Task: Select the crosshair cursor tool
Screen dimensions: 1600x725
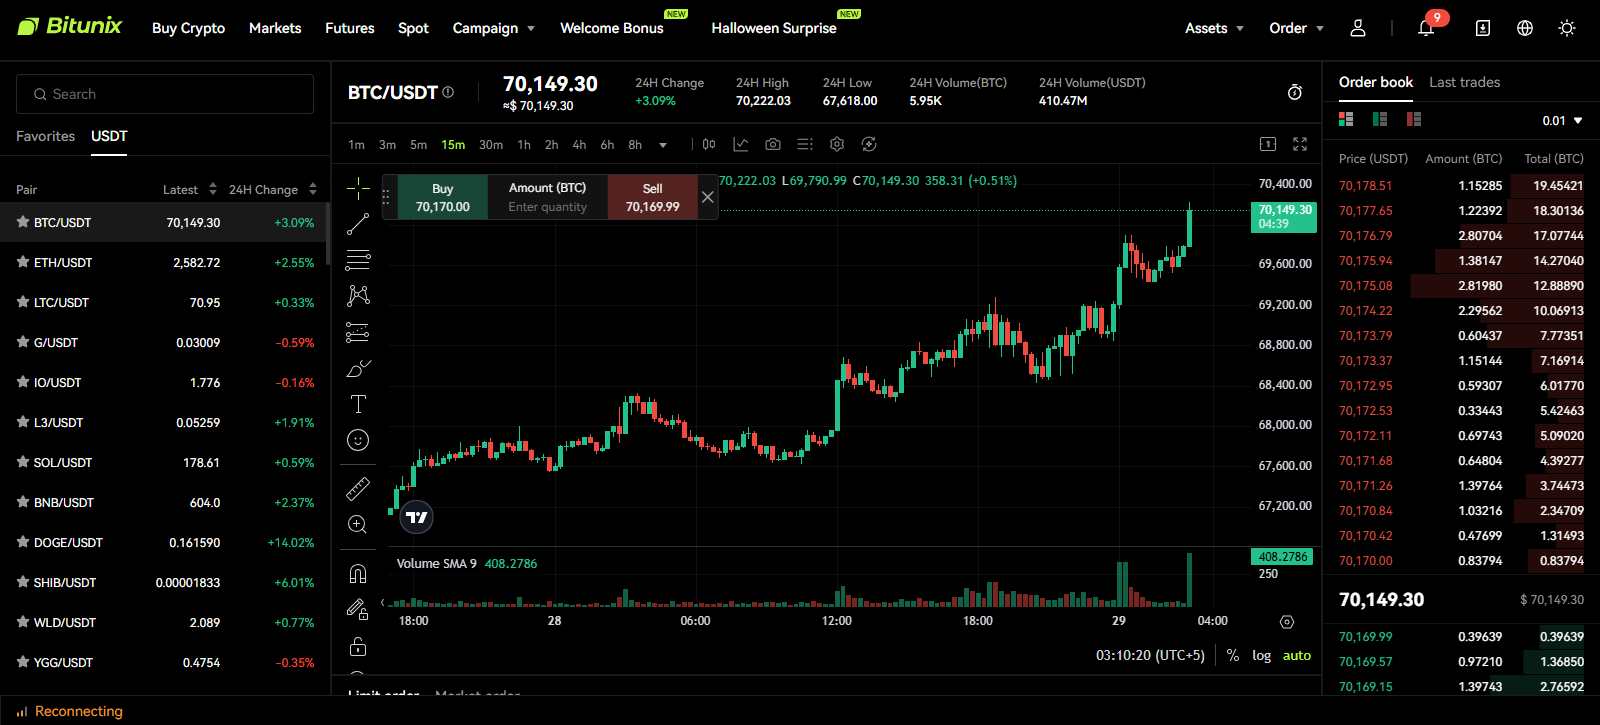Action: [x=358, y=188]
